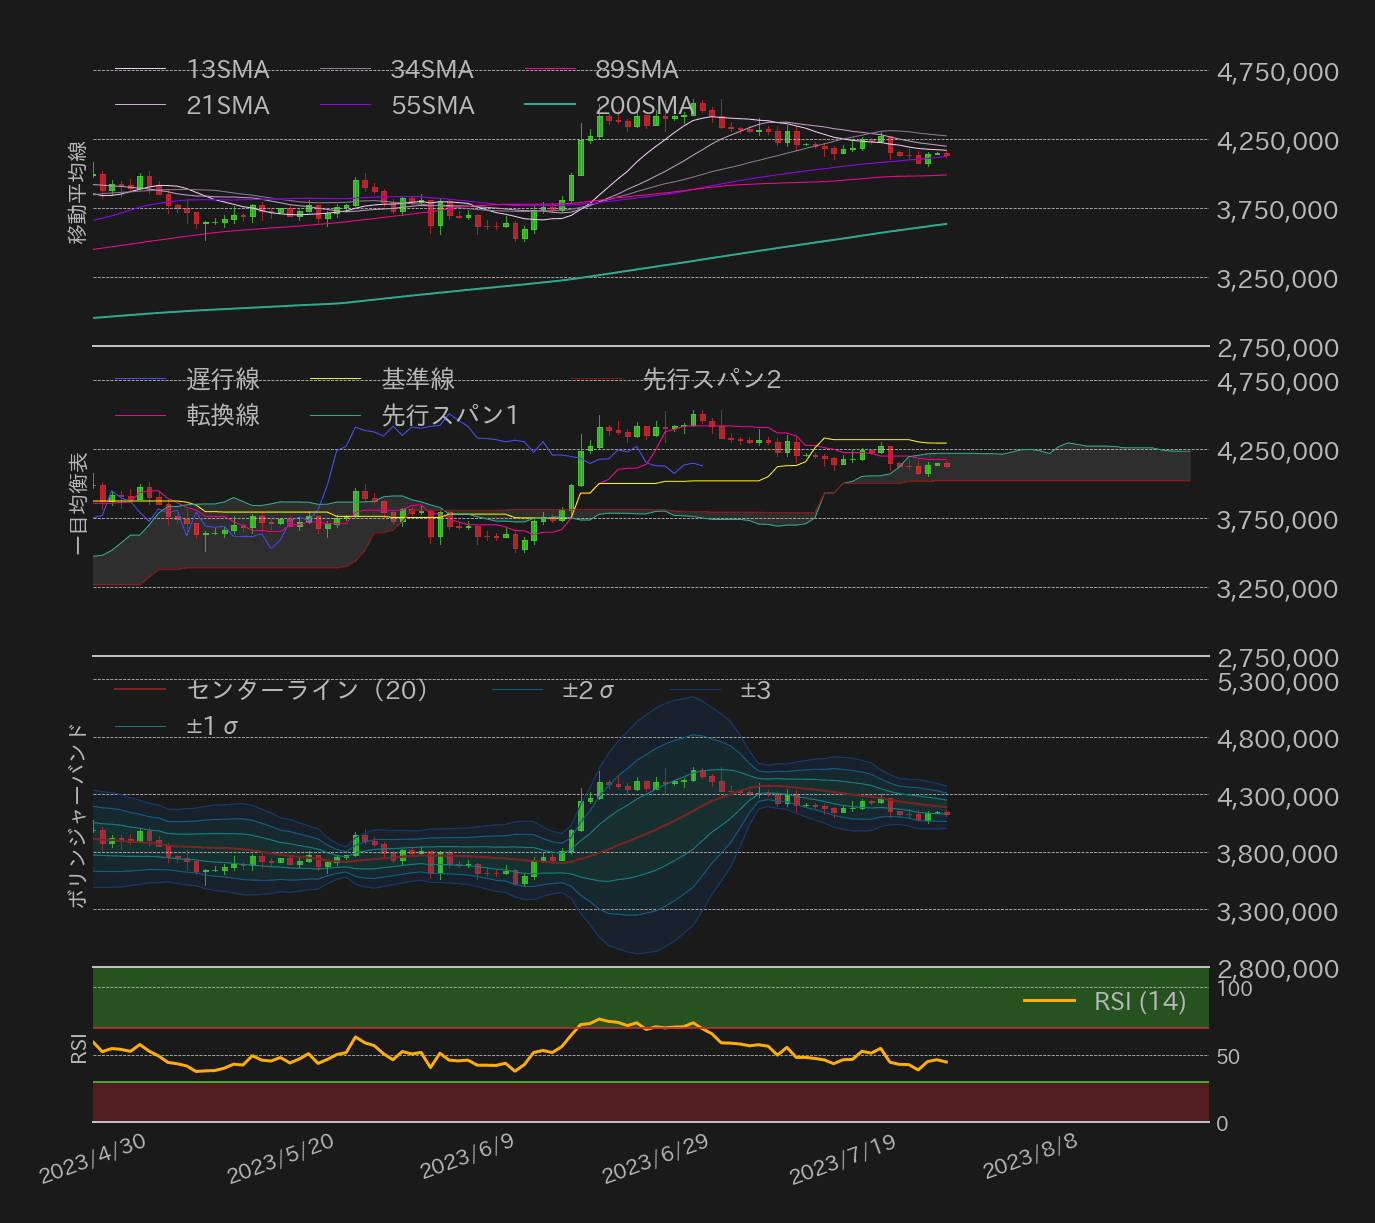
Task: Toggle the 13SMA legend entry
Action: coord(227,70)
